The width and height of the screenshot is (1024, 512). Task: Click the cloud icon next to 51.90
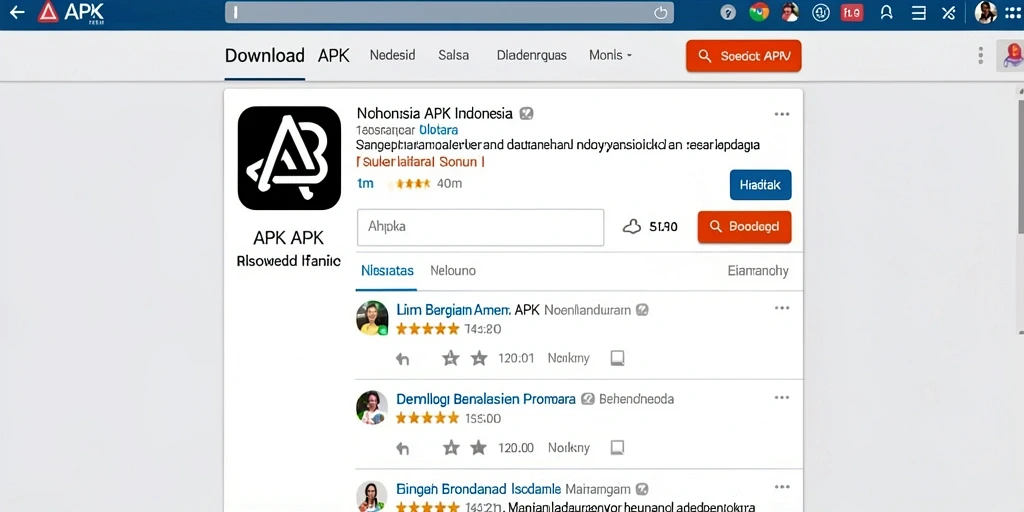(632, 227)
